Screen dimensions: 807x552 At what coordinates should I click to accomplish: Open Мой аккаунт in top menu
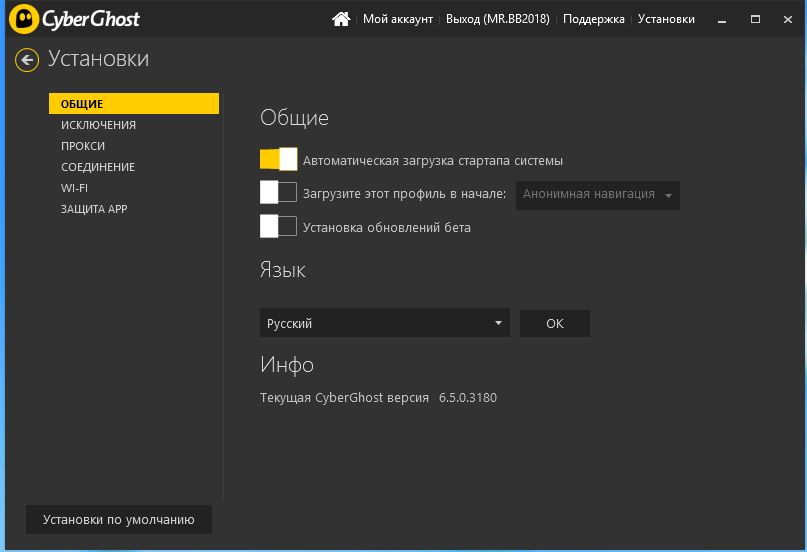point(398,19)
